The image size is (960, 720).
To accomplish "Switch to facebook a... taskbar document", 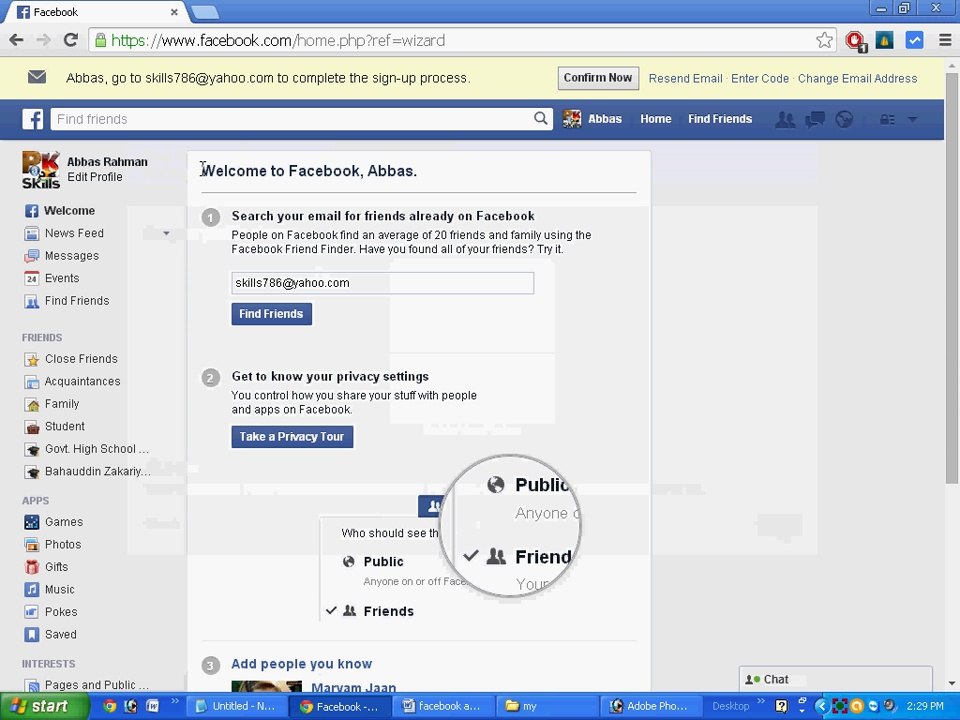I will click(x=443, y=707).
